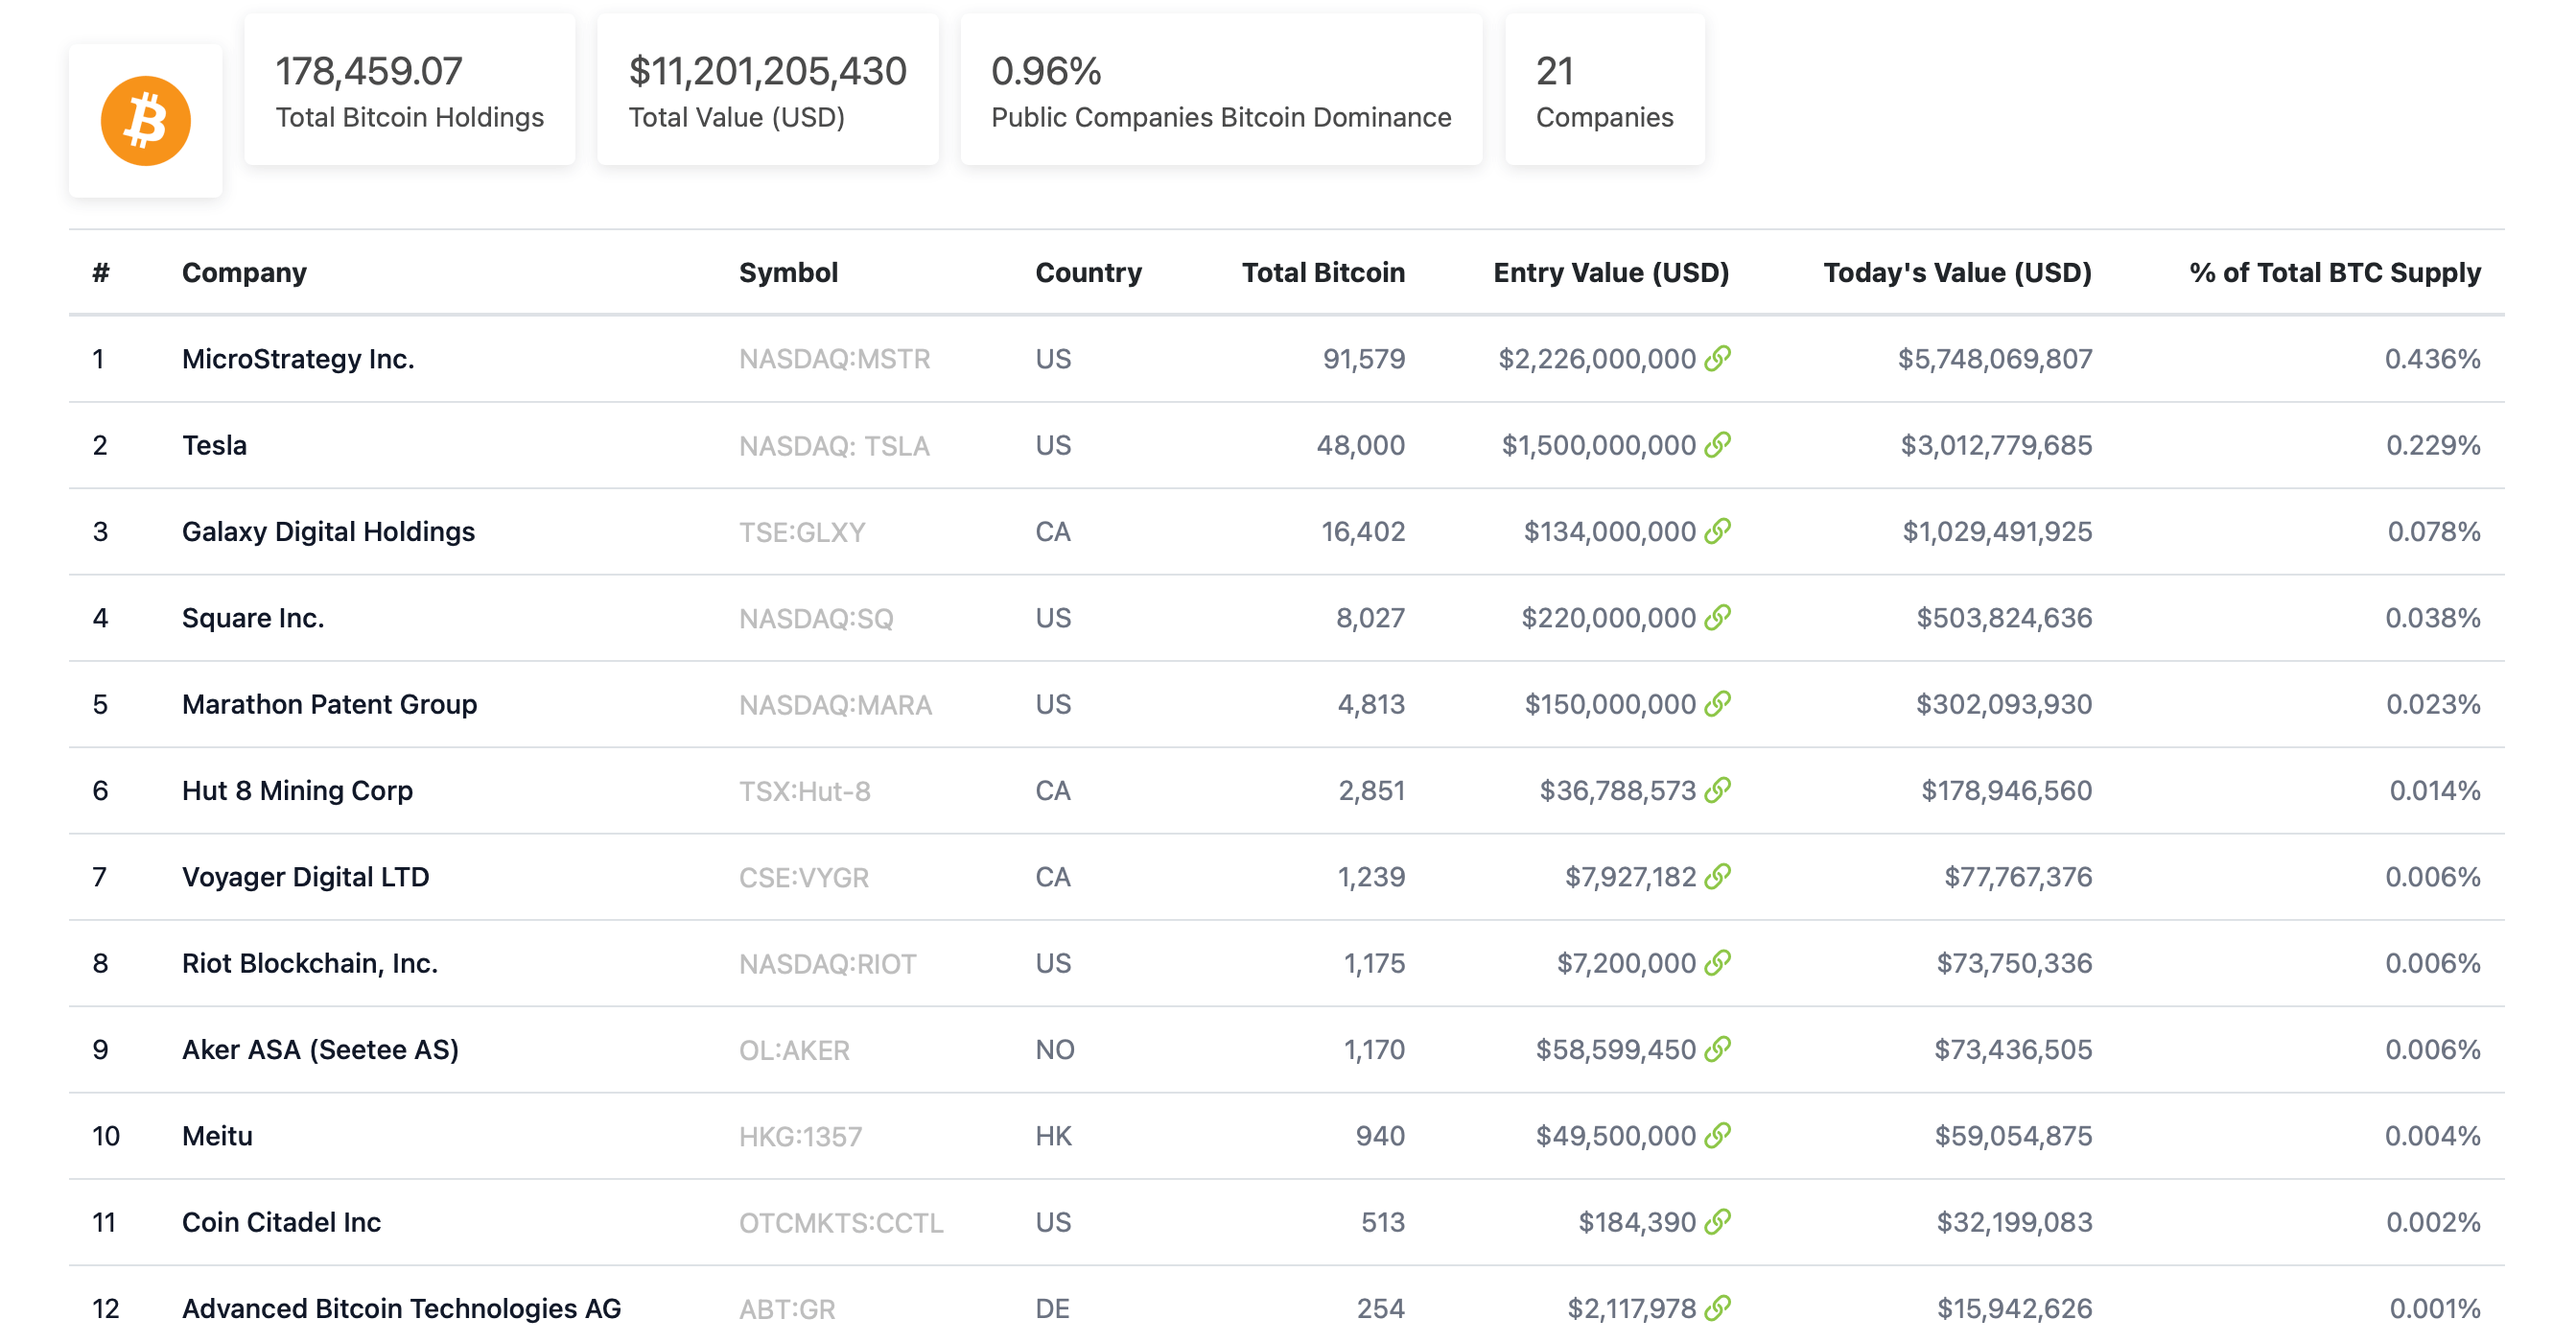Click the Total Value (USD) summary card
Screen dimensions: 2576x1343
[767, 90]
